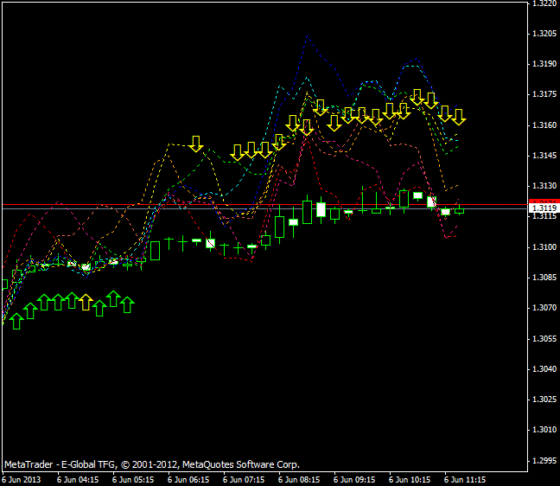
Task: Click the 6 Jun 11:15 time label
Action: [x=465, y=480]
